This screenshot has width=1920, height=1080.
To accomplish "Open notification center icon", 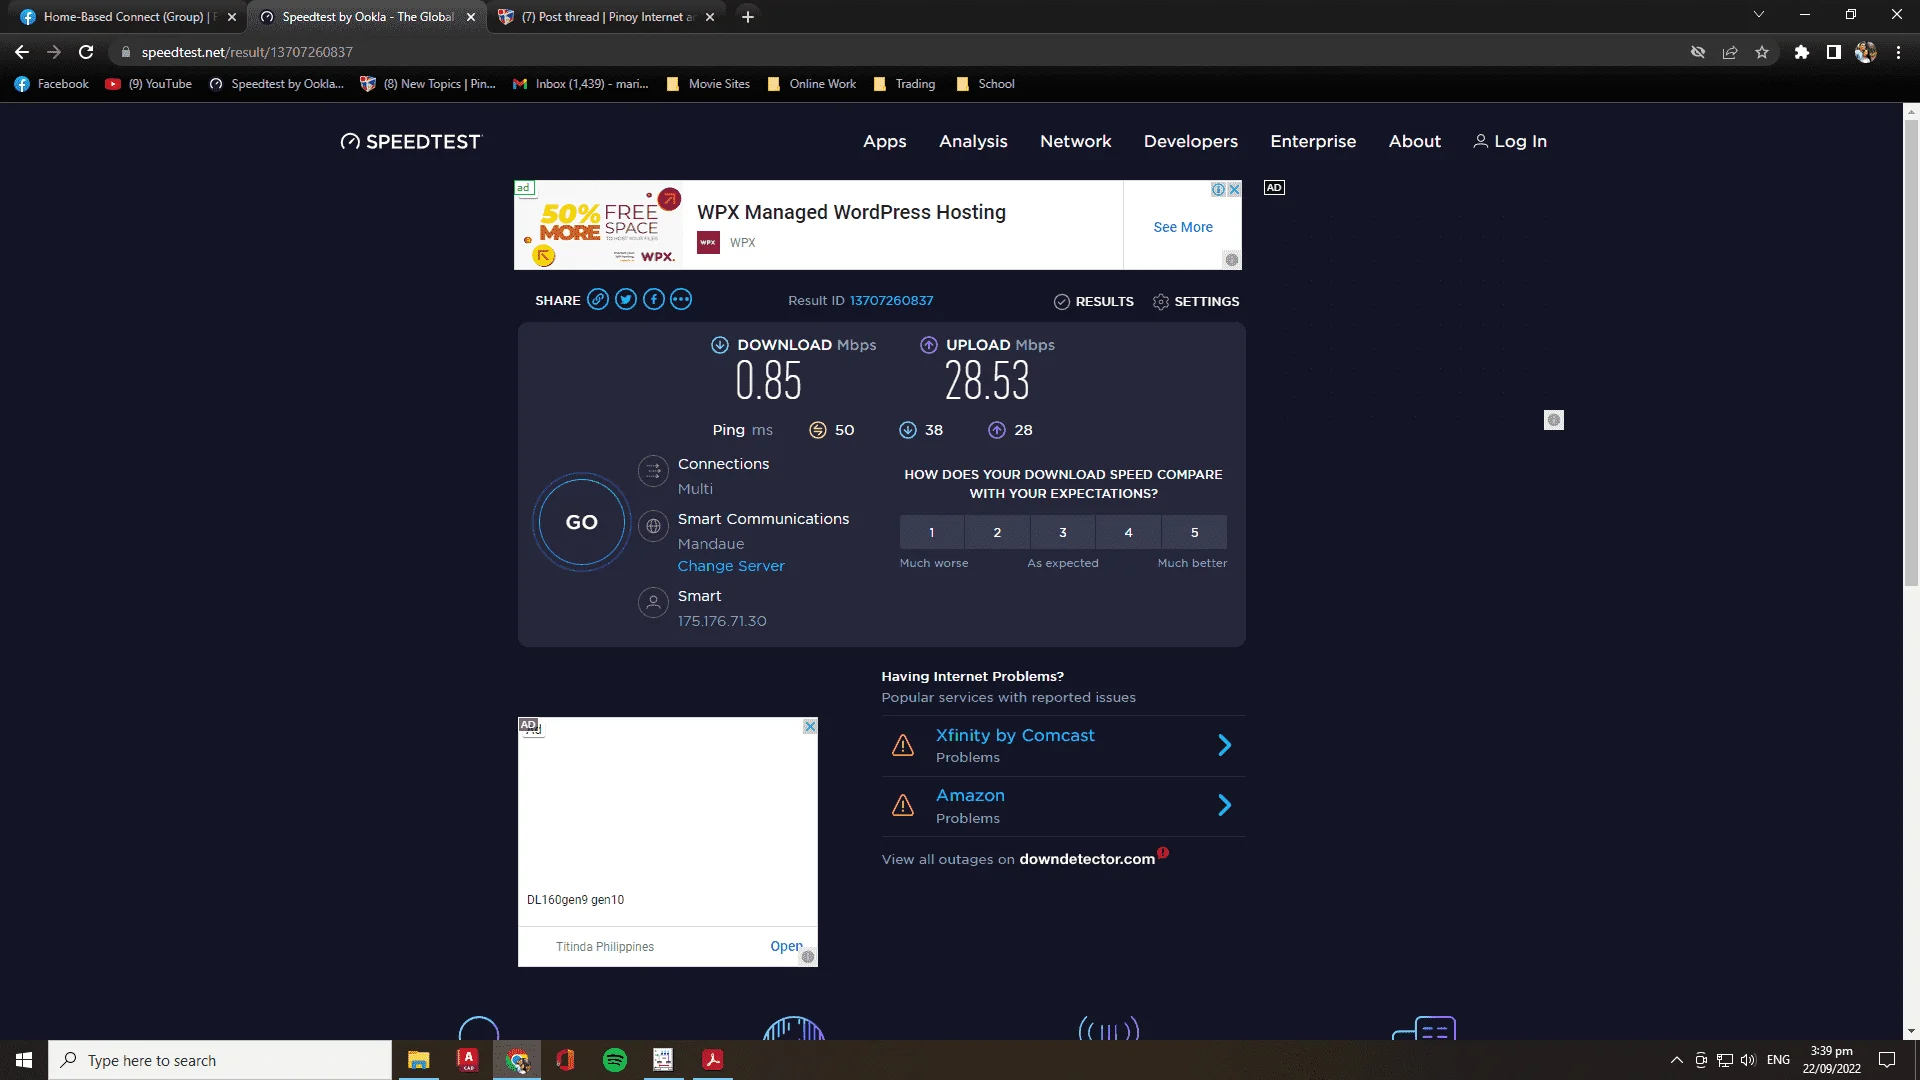I will pos(1887,1060).
